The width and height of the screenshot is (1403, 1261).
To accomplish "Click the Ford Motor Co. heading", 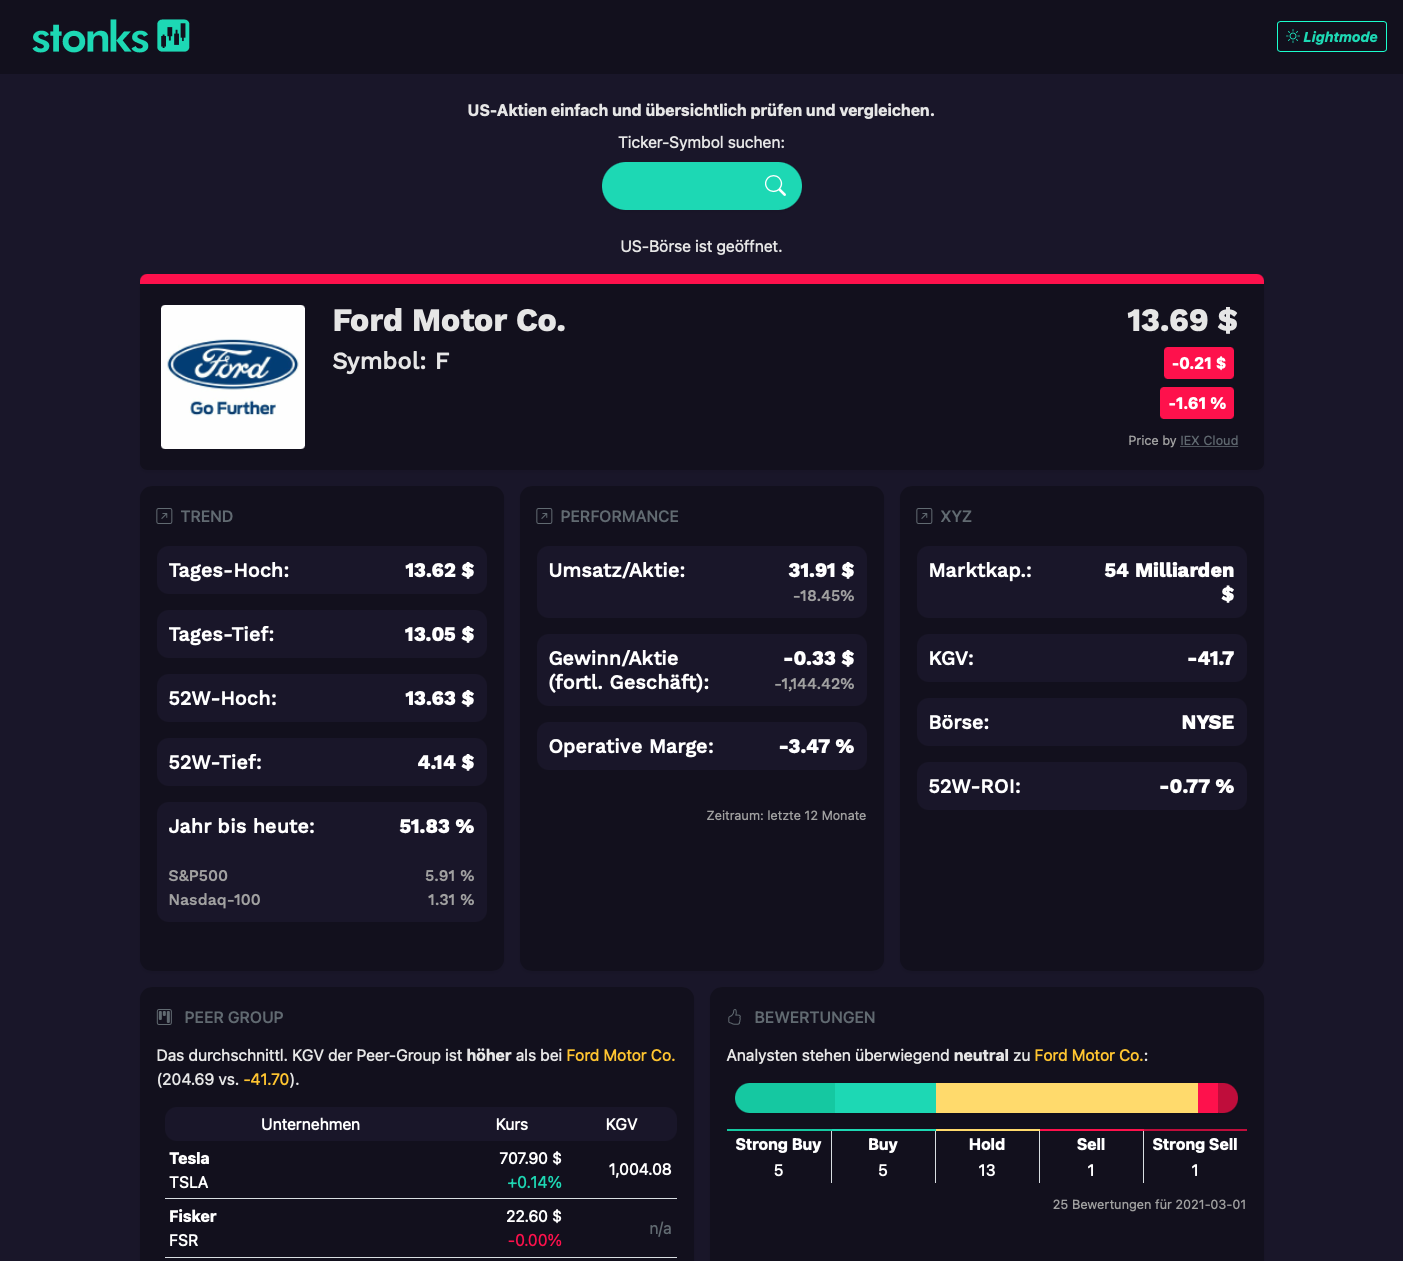I will pyautogui.click(x=449, y=320).
